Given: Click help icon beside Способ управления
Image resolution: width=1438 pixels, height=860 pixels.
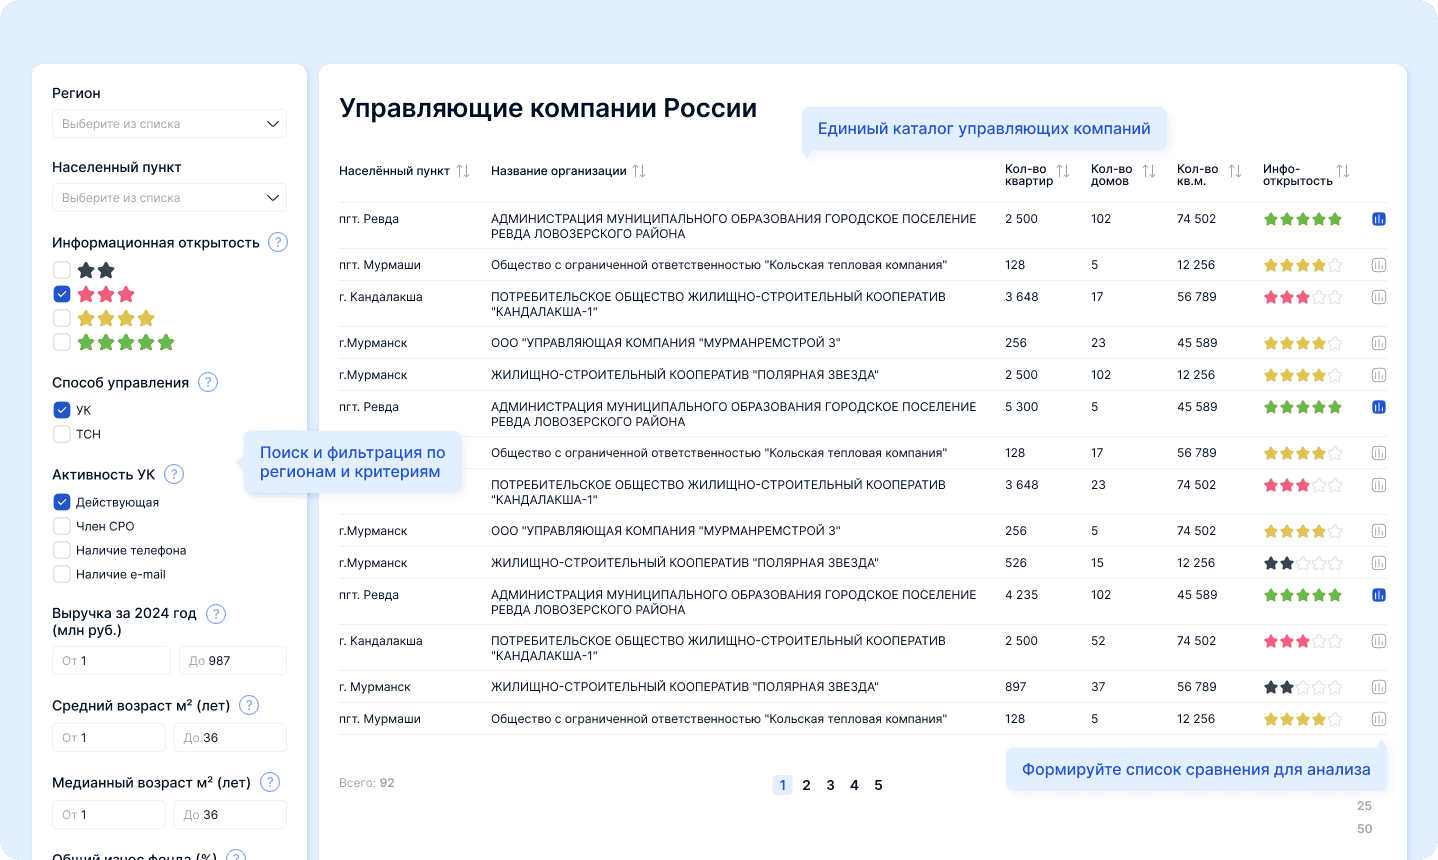Looking at the screenshot, I should pos(207,381).
